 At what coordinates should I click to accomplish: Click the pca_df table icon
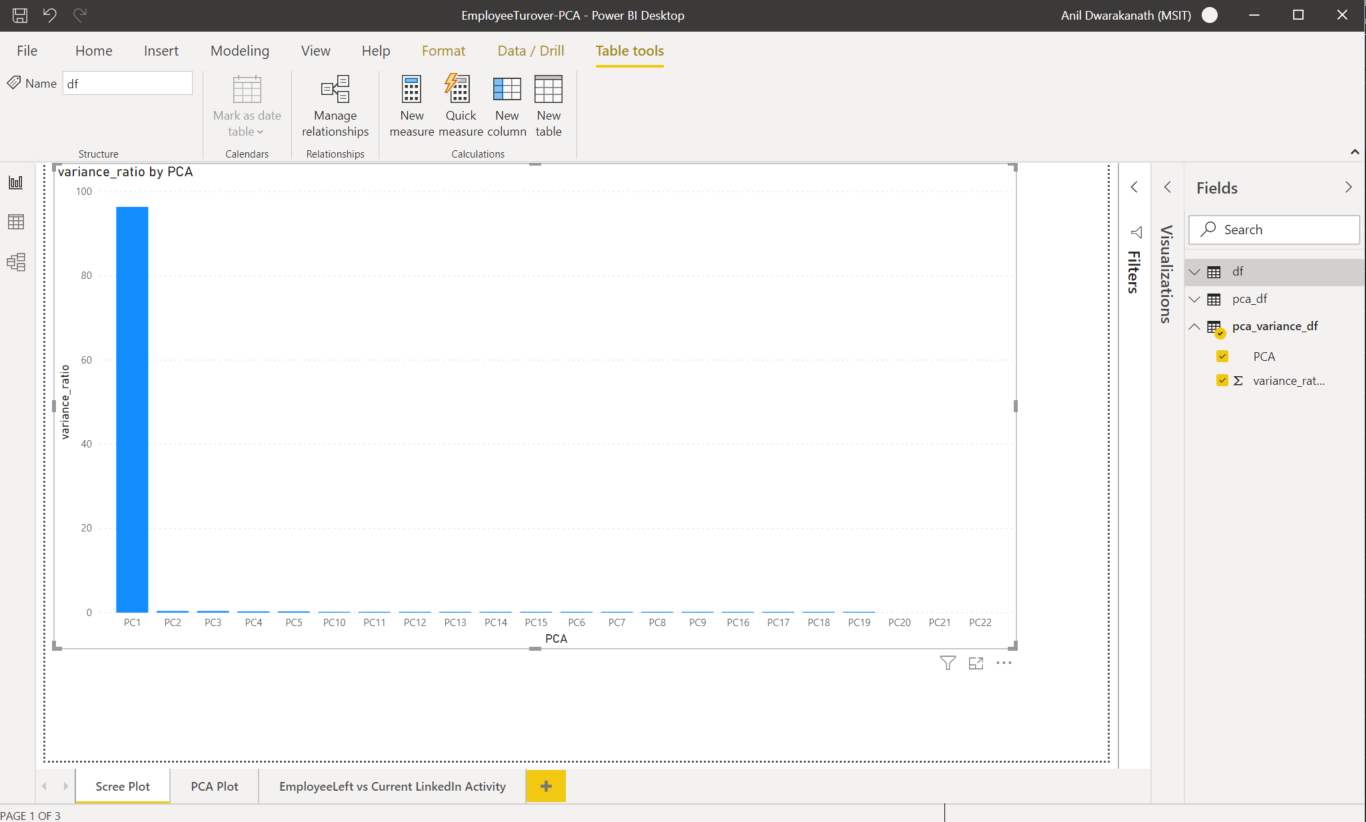(x=1214, y=299)
